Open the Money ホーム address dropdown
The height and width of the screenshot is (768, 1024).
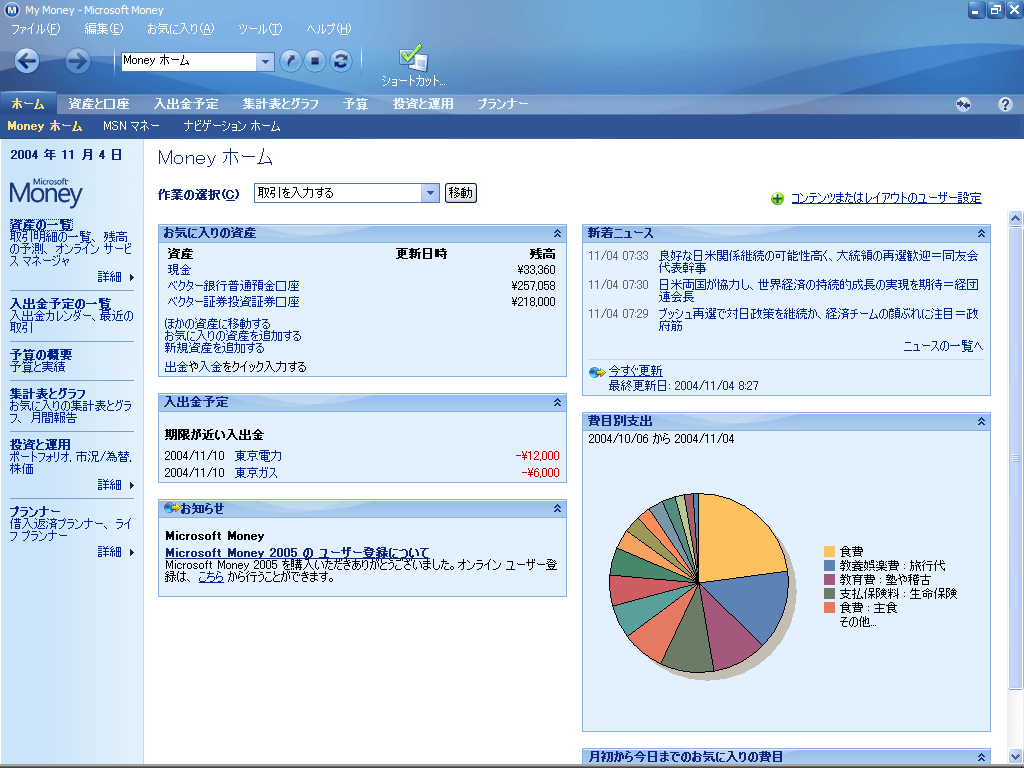pos(264,61)
